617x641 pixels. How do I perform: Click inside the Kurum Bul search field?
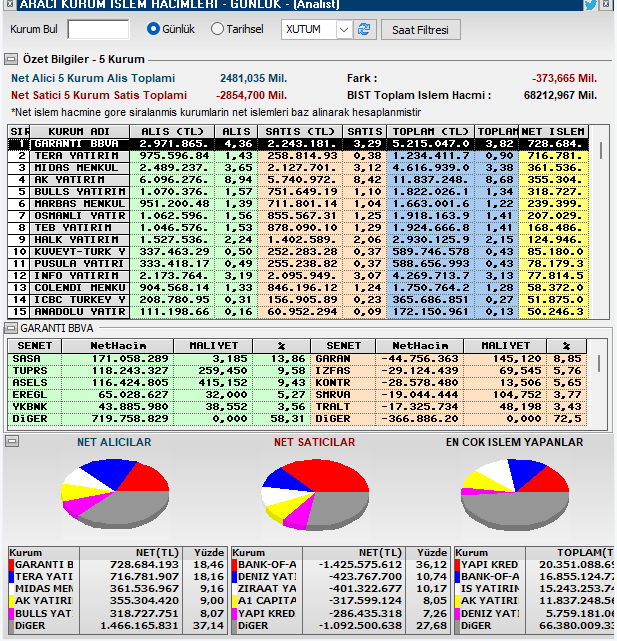click(x=98, y=30)
